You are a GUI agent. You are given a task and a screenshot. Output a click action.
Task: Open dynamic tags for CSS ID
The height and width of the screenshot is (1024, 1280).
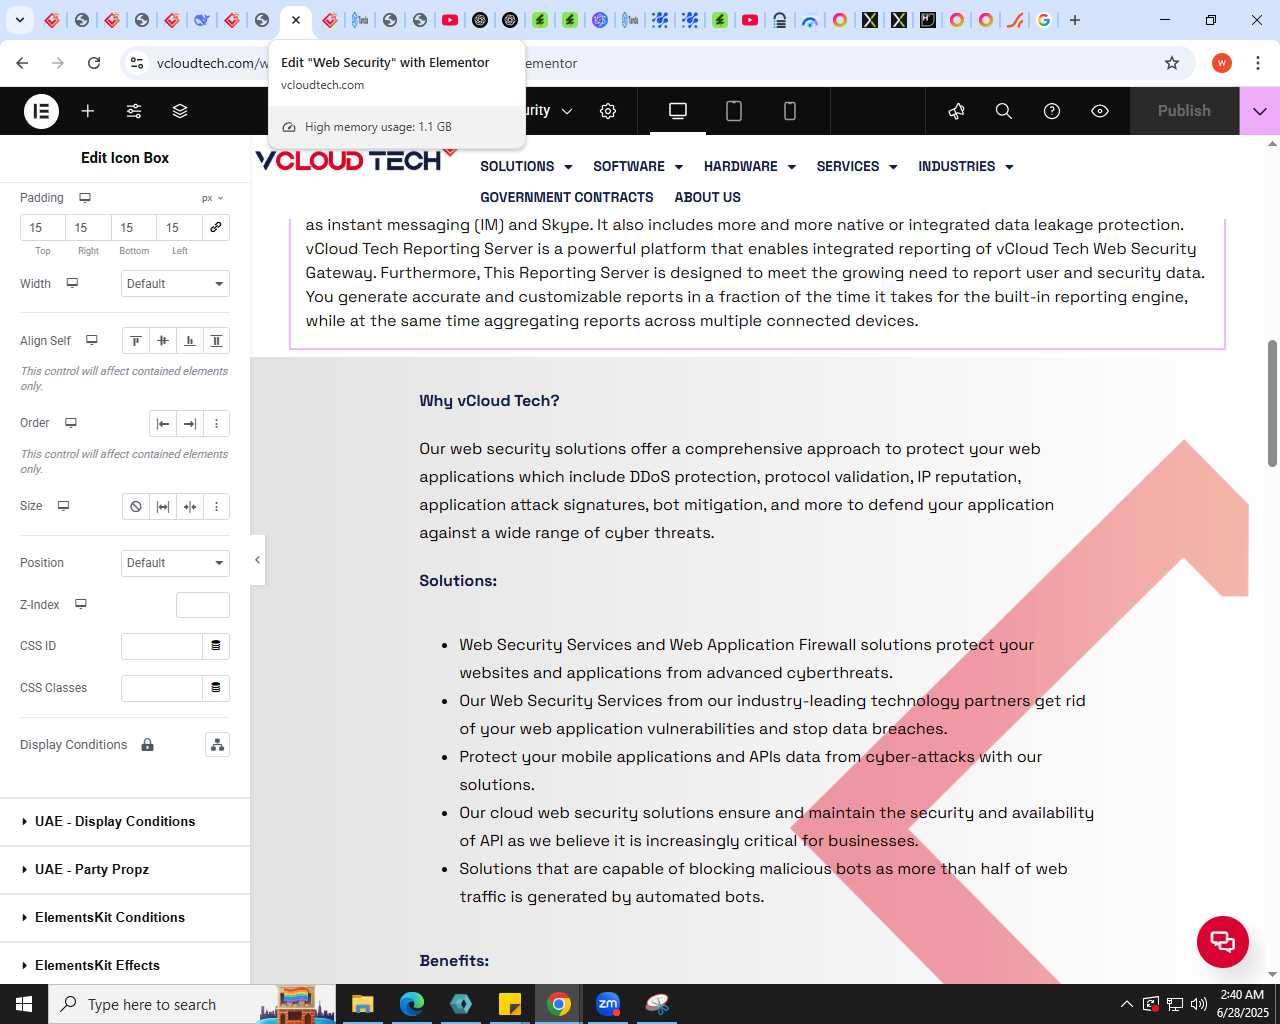click(x=216, y=646)
